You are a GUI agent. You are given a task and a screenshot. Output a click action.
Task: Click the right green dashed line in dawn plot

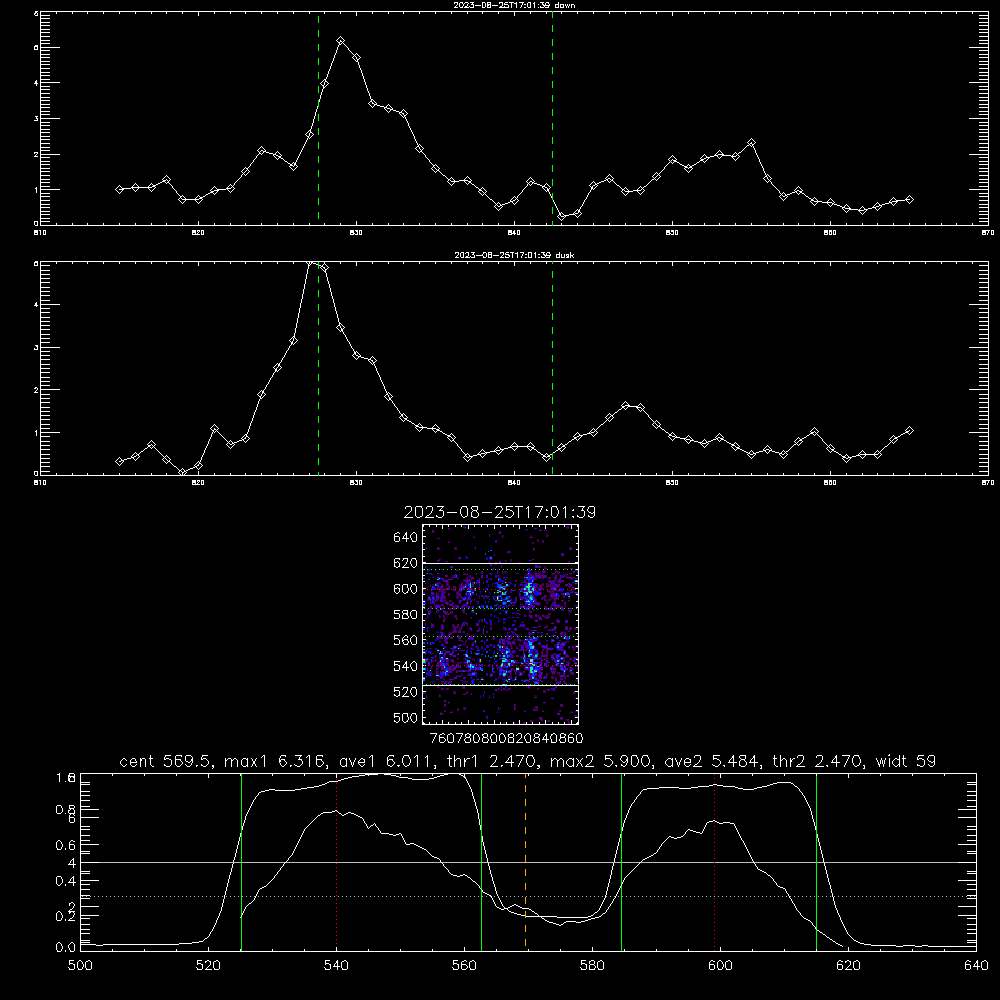[552, 118]
